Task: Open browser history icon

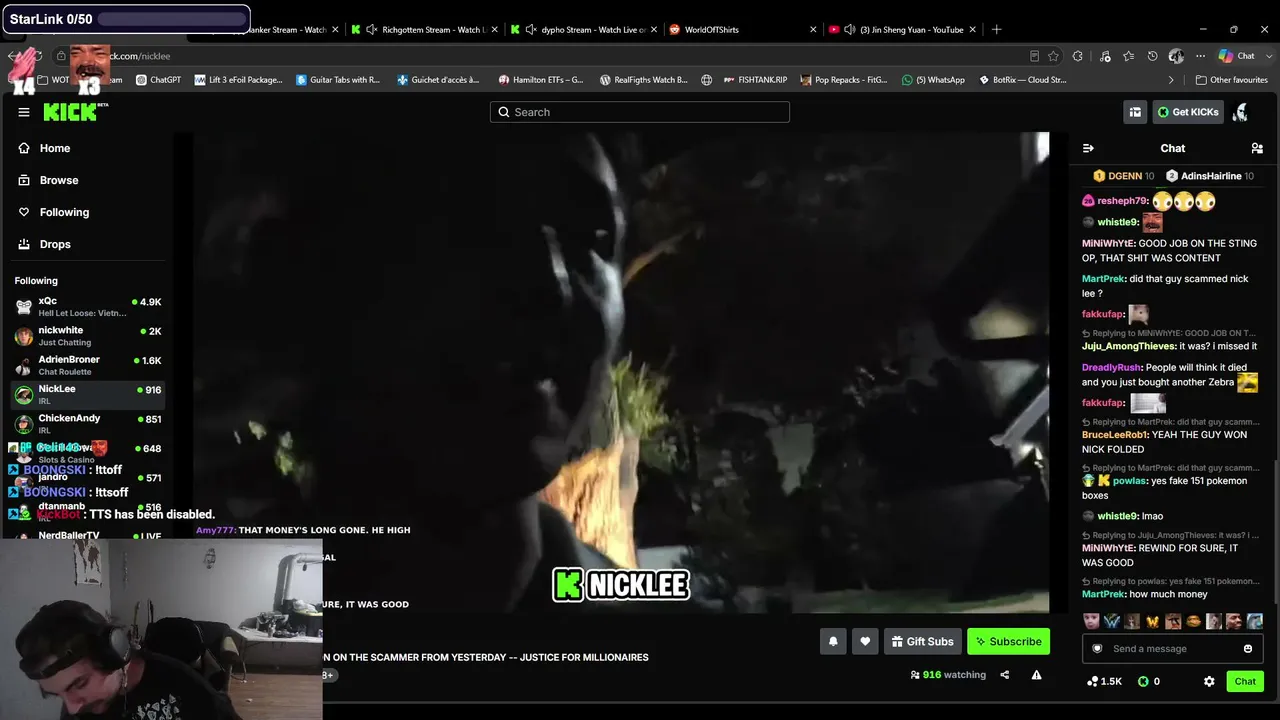Action: click(1152, 56)
